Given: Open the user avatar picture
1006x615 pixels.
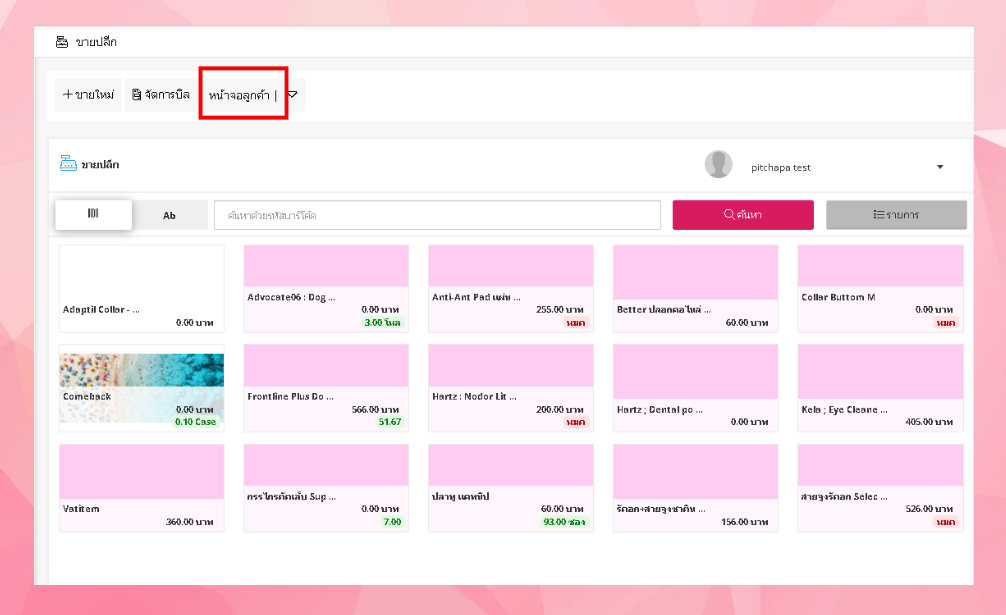Looking at the screenshot, I should [719, 164].
